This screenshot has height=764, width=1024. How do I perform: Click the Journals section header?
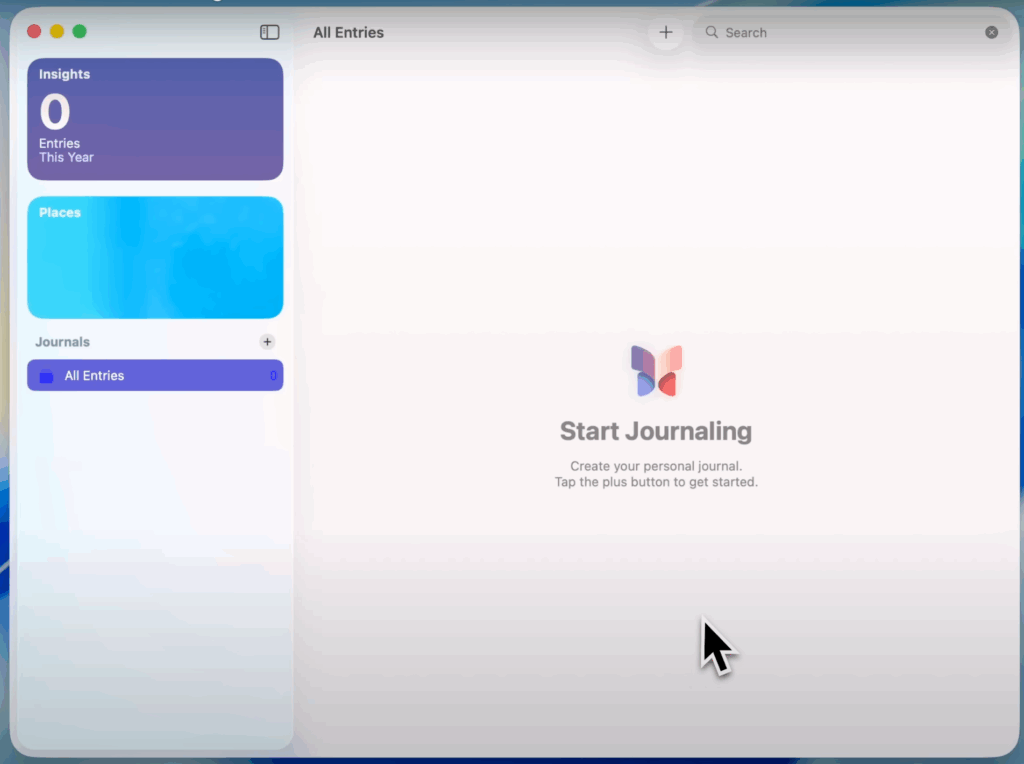pos(62,342)
